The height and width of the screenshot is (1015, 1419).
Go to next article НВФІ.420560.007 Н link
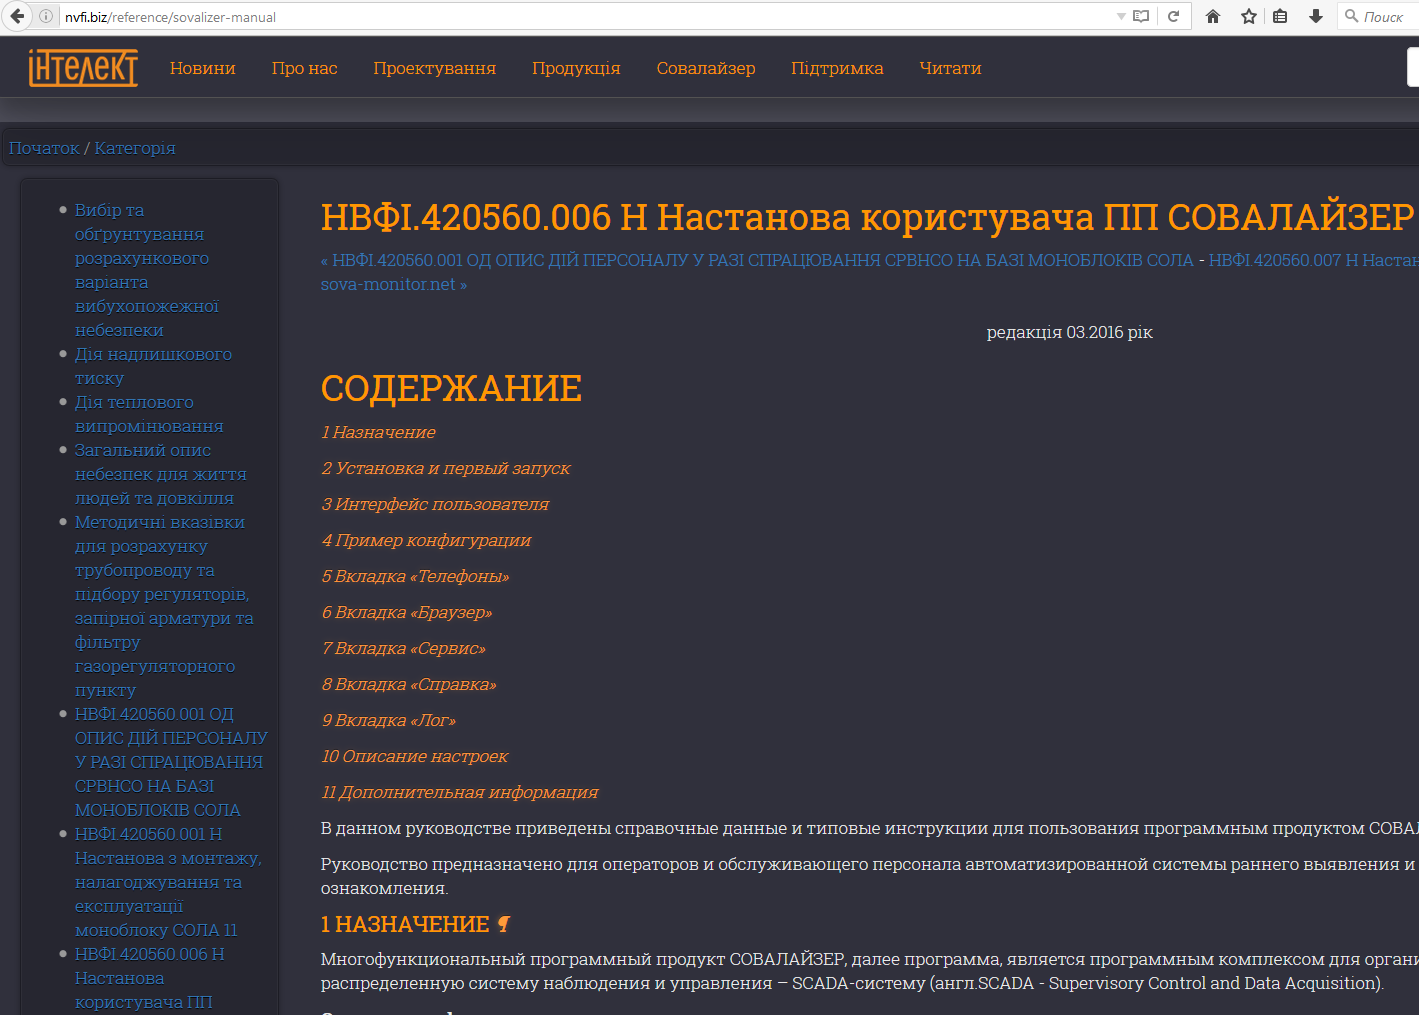pos(1313,260)
